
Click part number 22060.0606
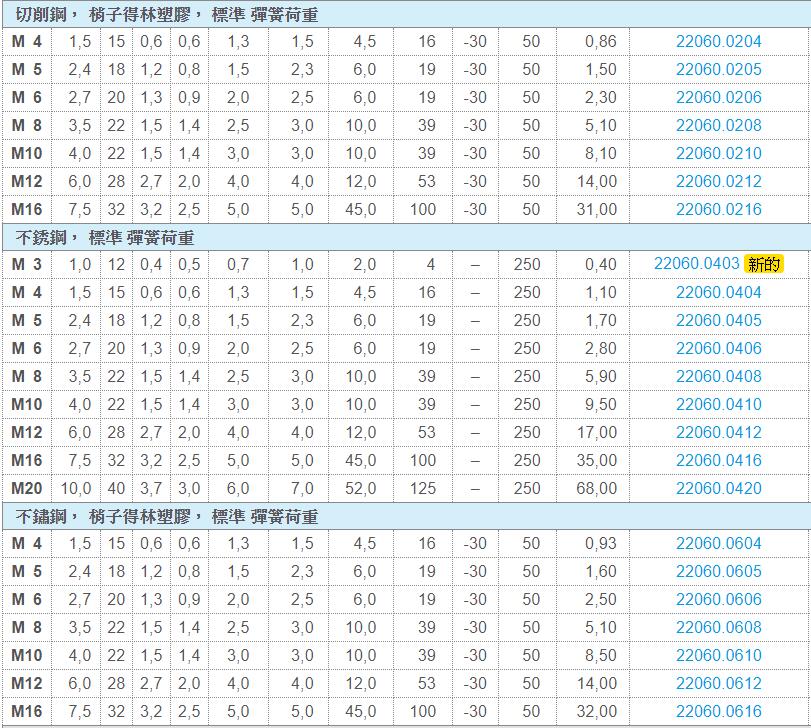coord(718,600)
